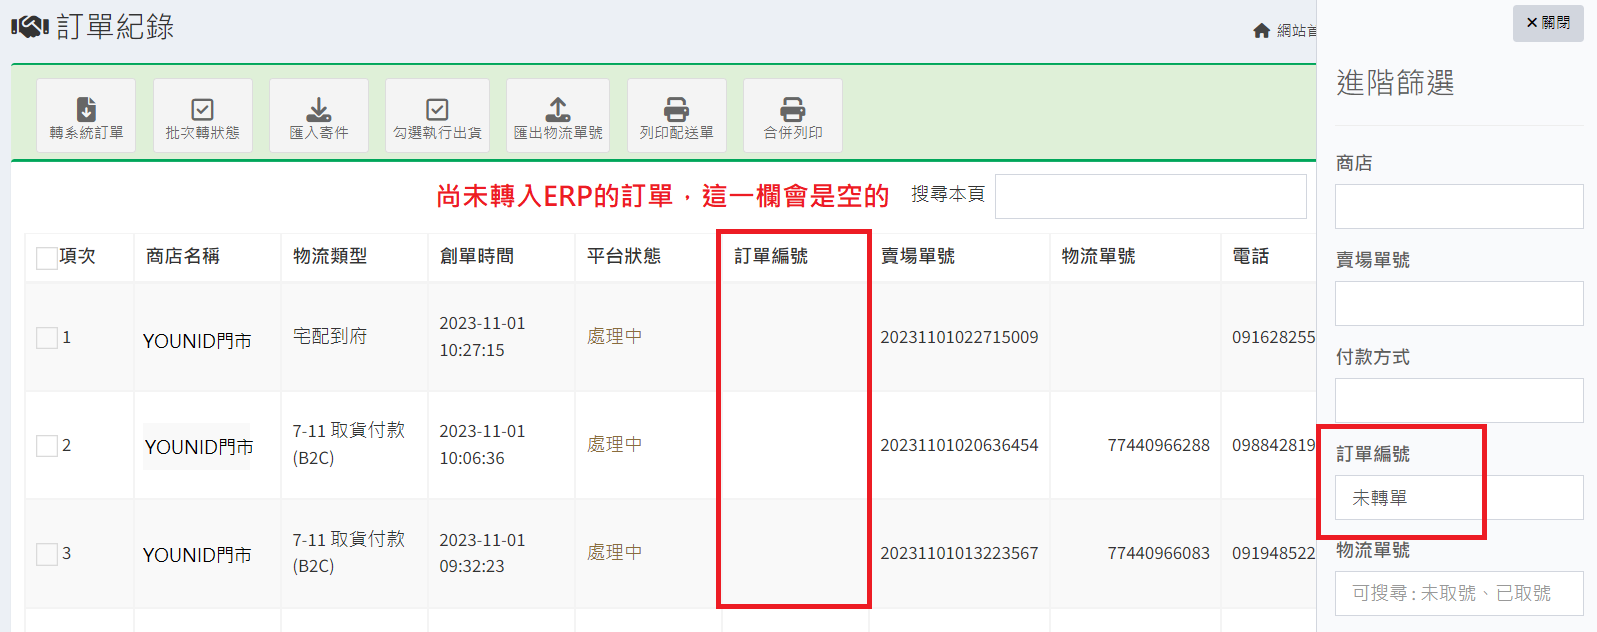Check the checkbox for row 1
This screenshot has width=1597, height=632.
(46, 338)
